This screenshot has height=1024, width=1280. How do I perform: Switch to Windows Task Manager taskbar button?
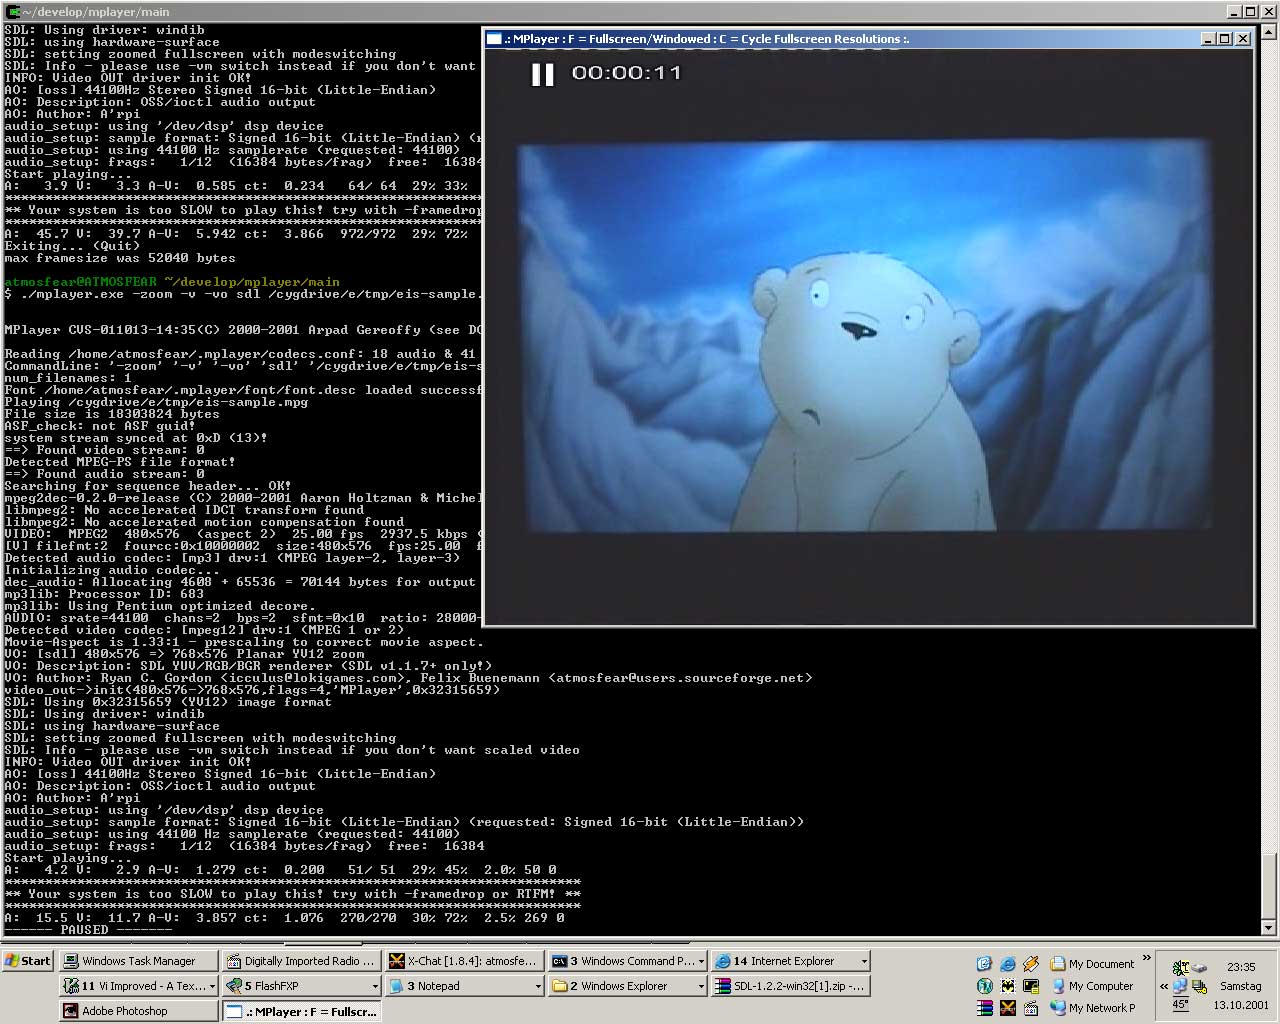[x=138, y=961]
